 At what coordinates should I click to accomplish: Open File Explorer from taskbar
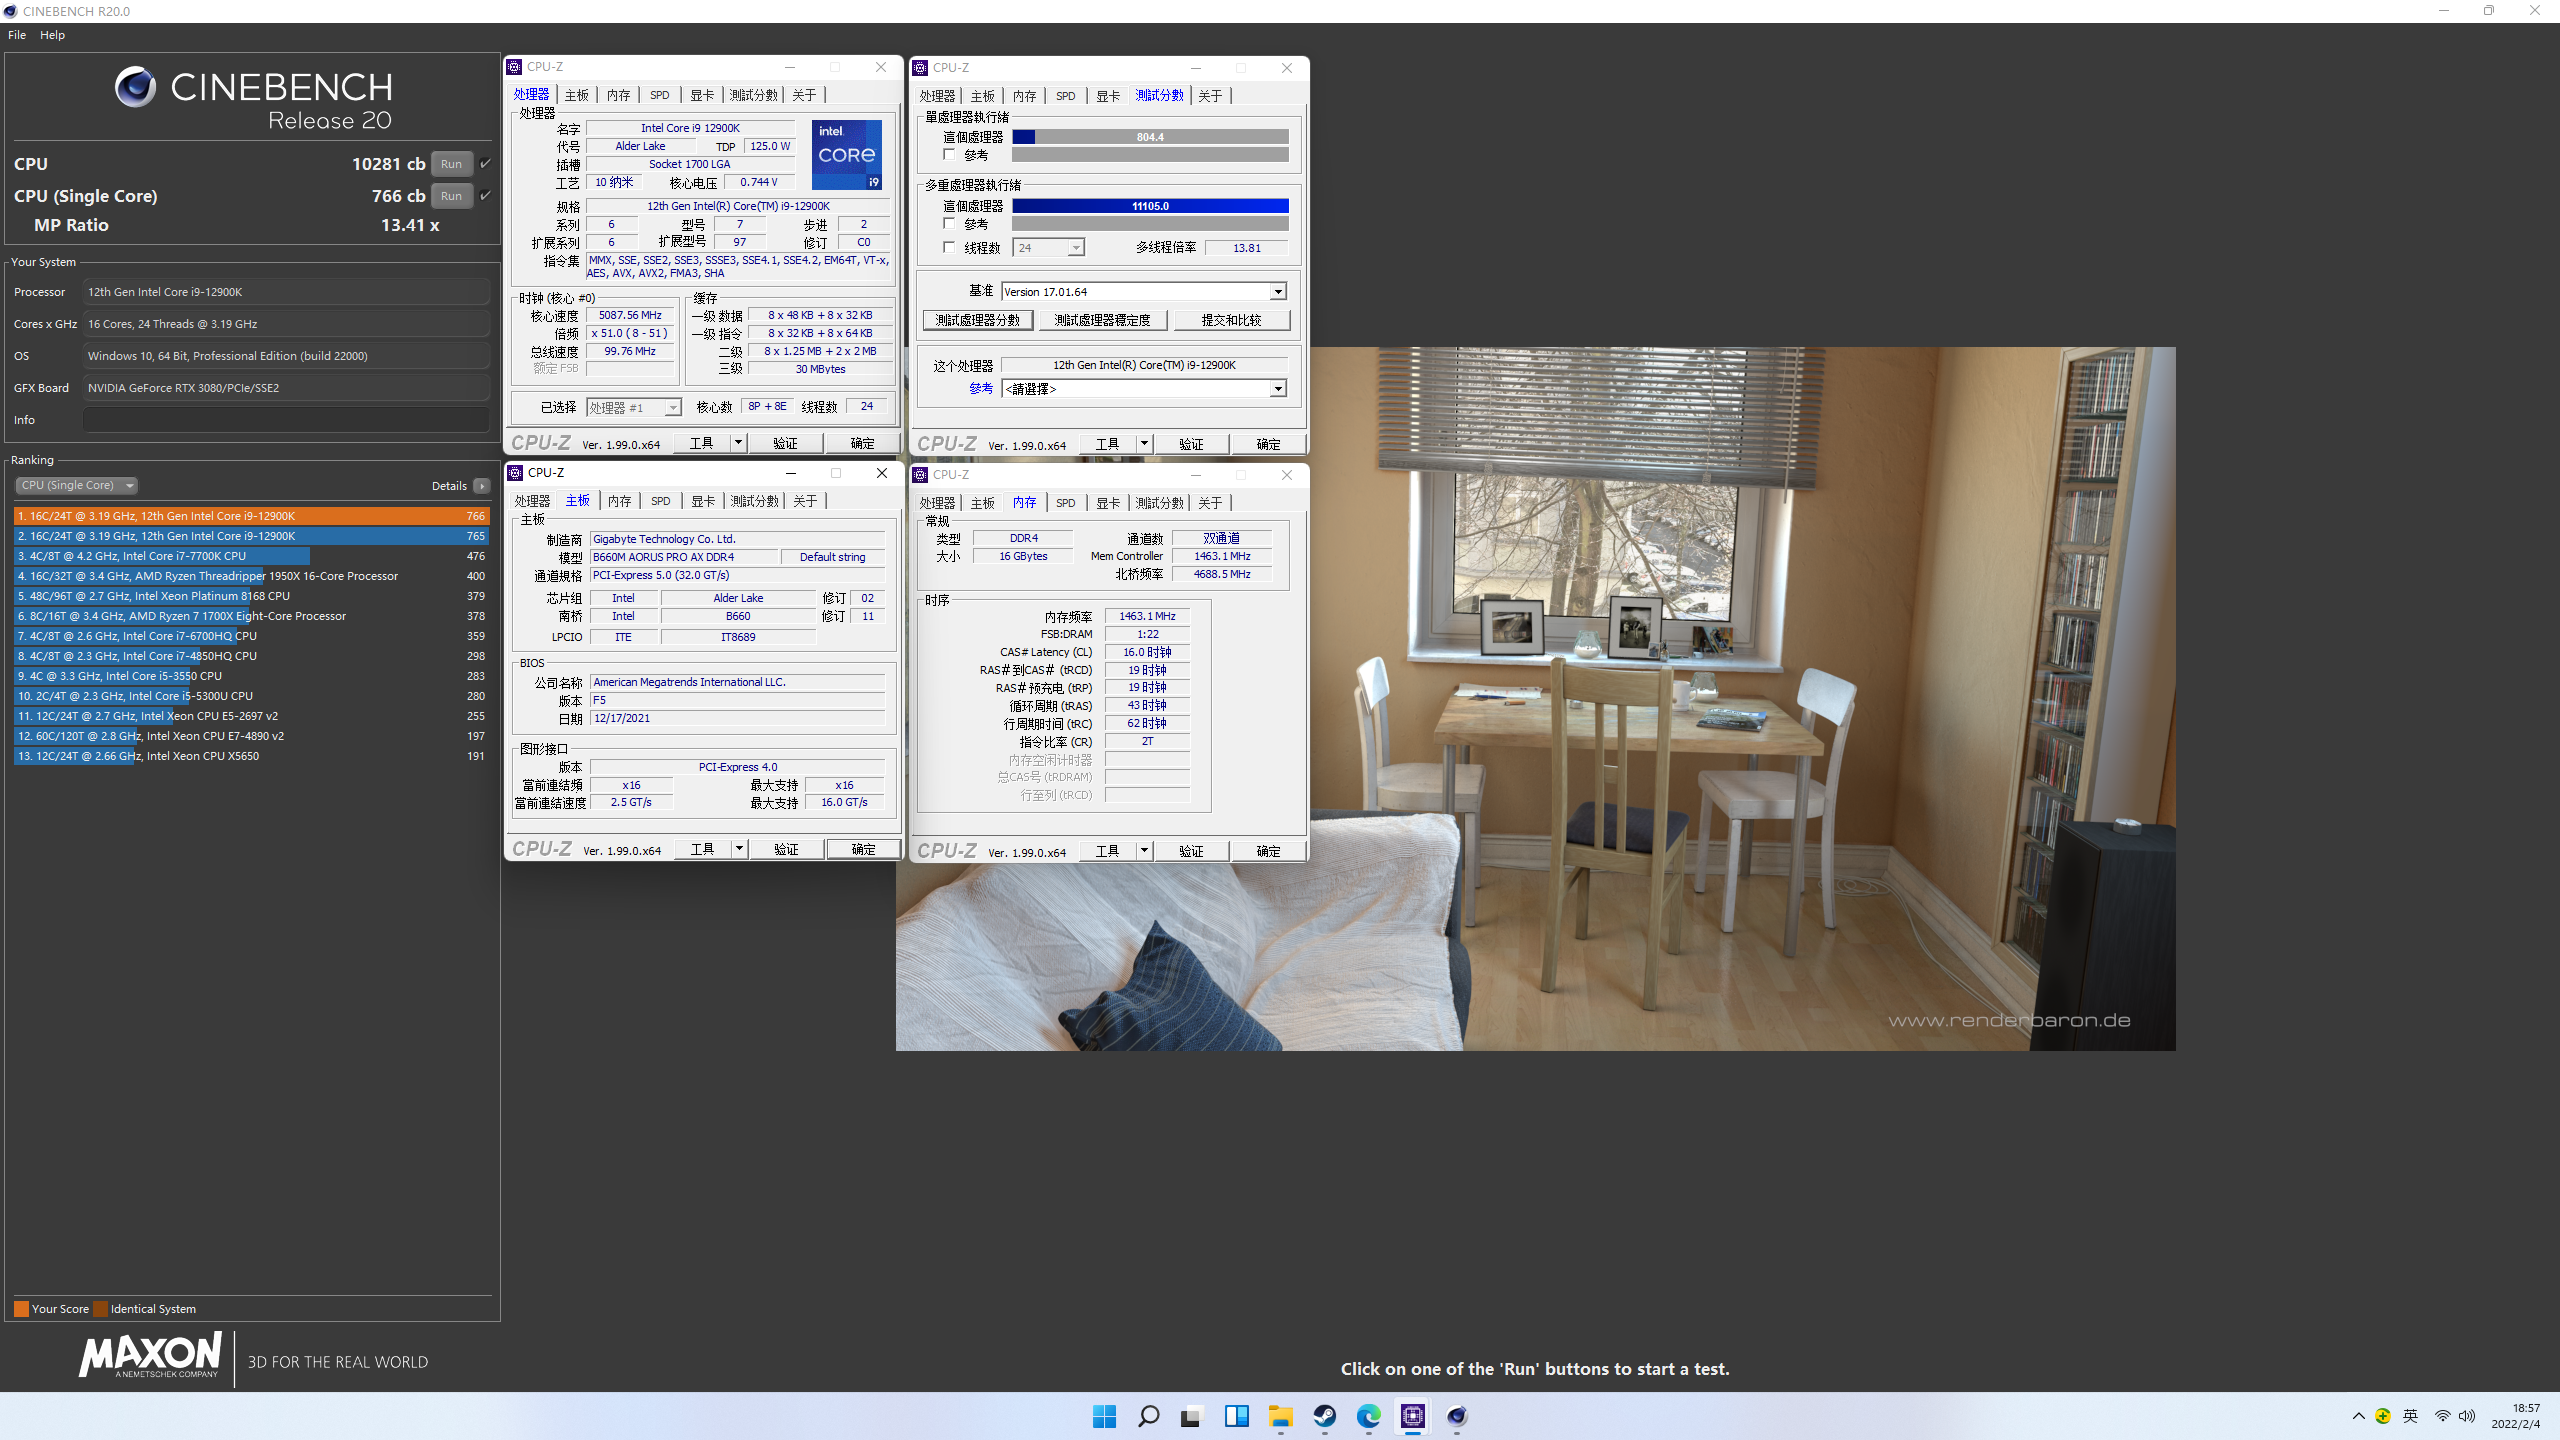click(1281, 1416)
